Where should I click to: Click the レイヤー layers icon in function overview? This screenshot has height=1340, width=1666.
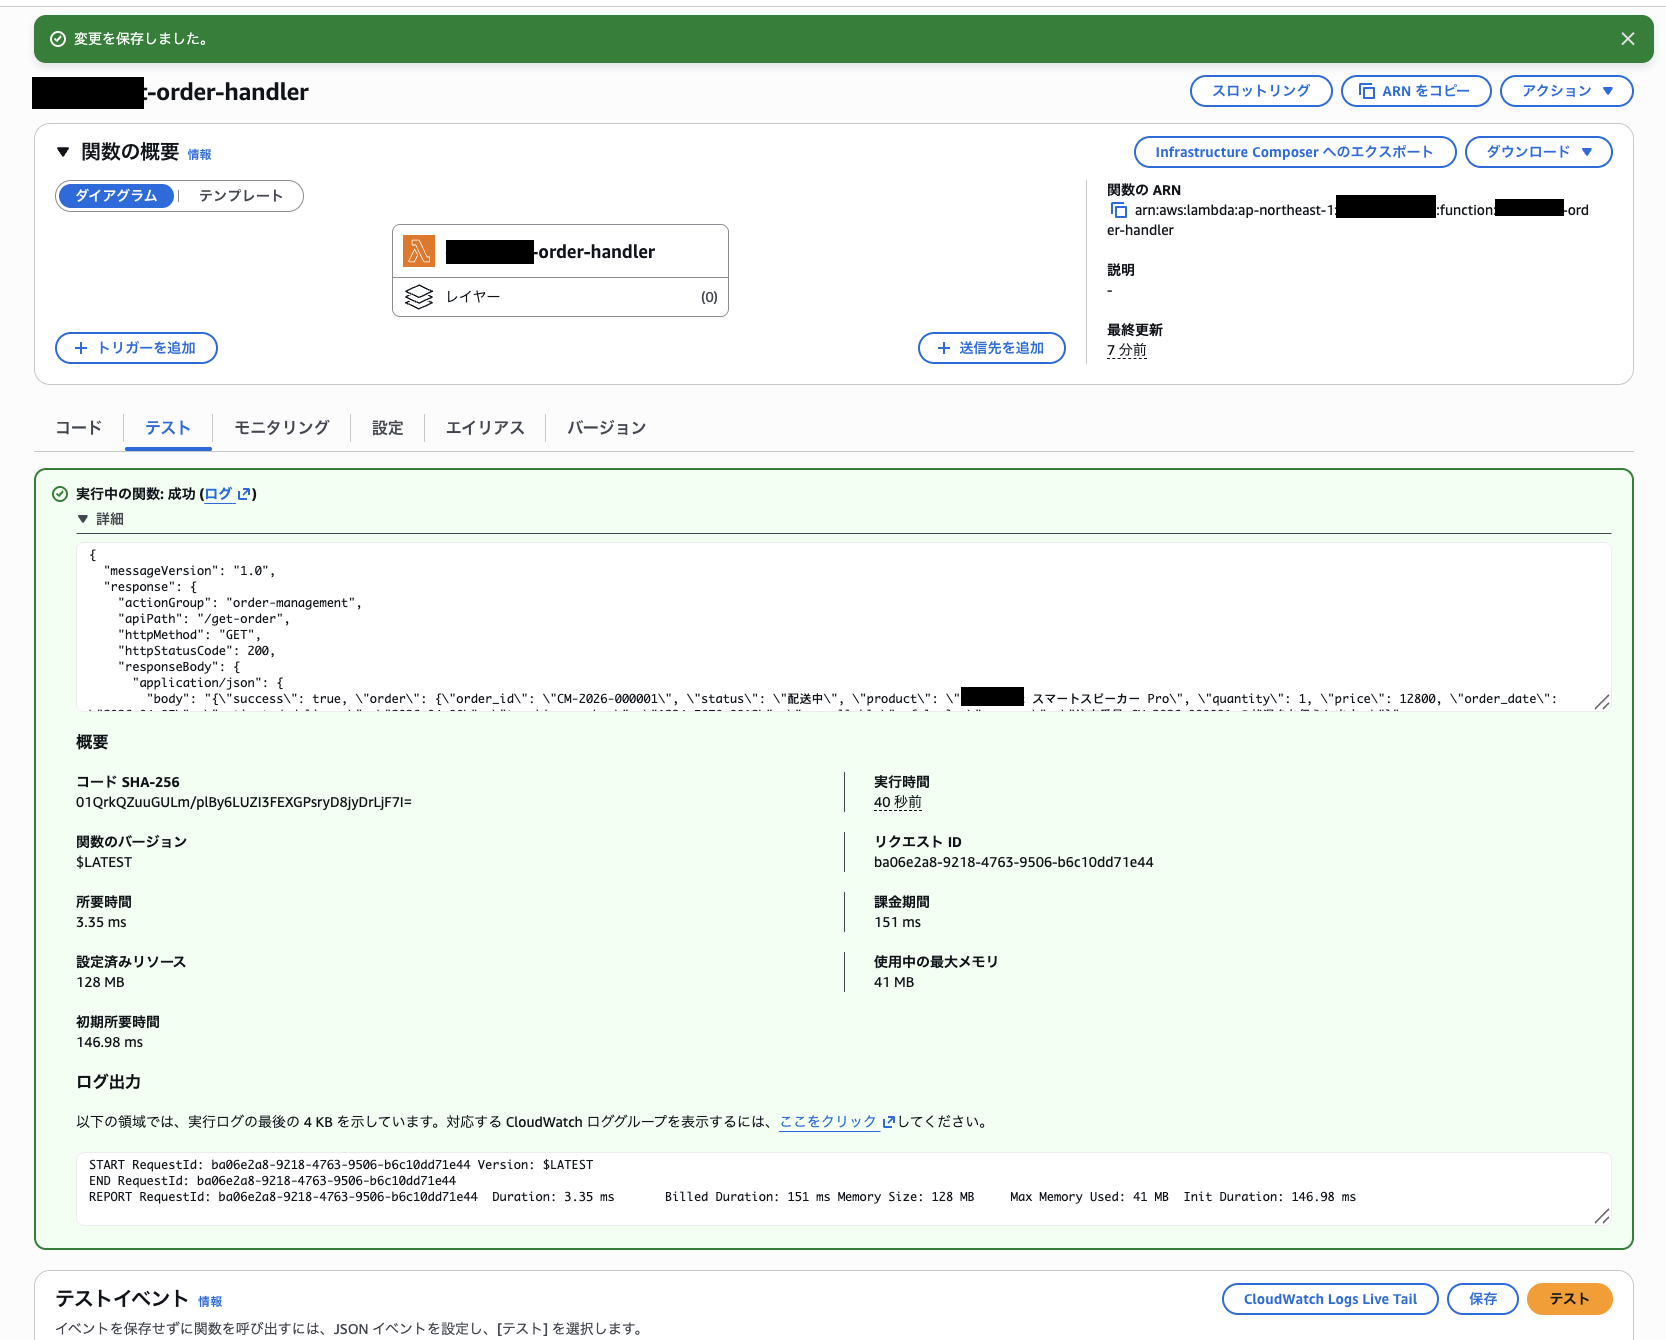pos(419,296)
